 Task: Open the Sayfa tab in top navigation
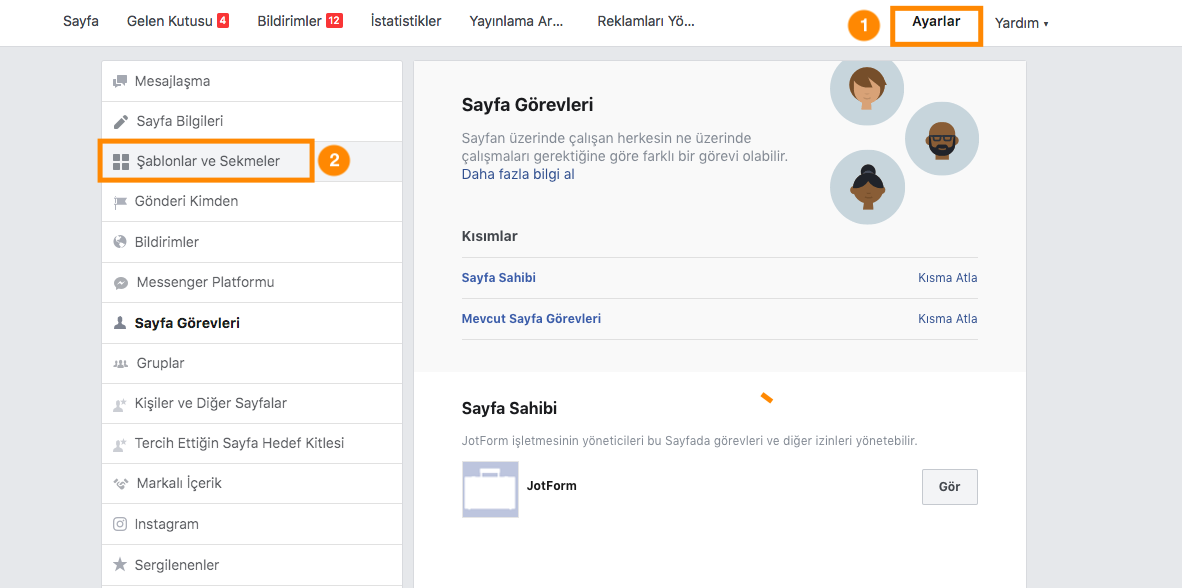pyautogui.click(x=81, y=21)
